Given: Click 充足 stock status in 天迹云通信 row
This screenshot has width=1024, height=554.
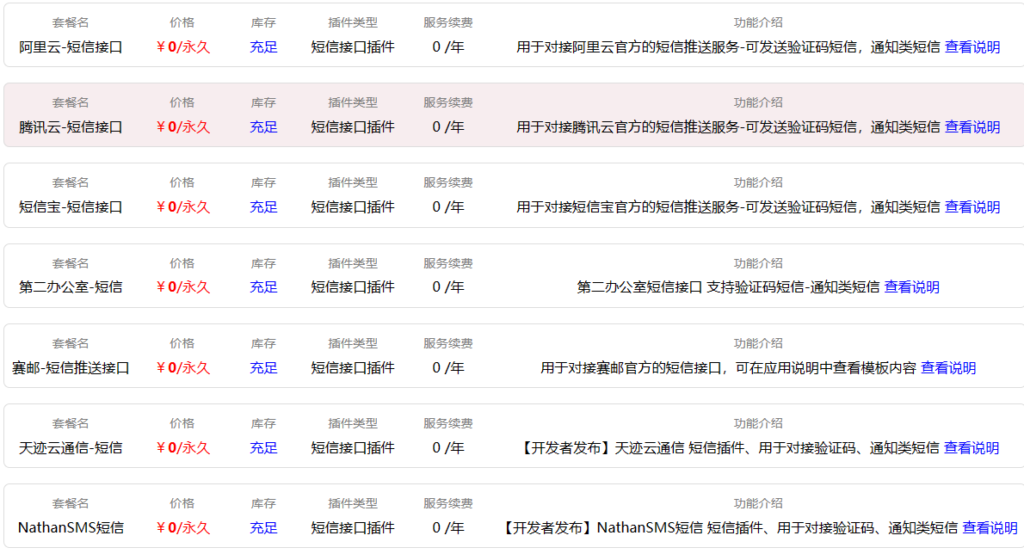Looking at the screenshot, I should [x=263, y=448].
